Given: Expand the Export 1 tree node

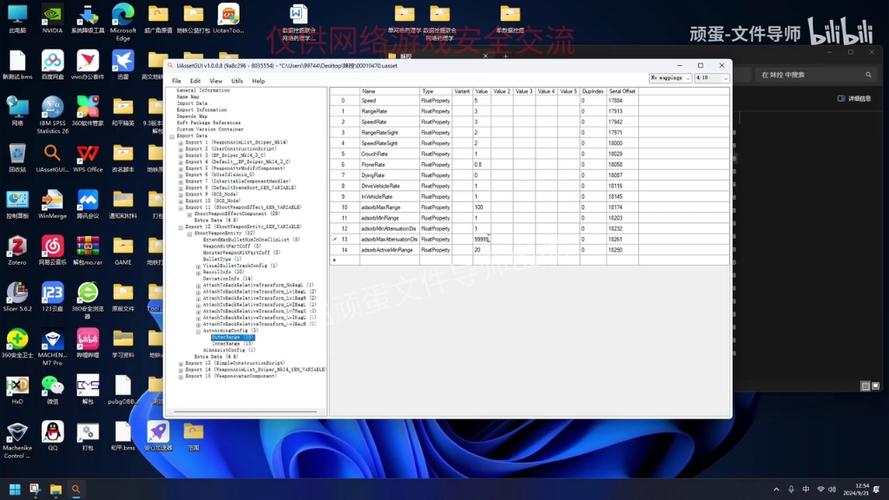Looking at the screenshot, I should click(181, 143).
